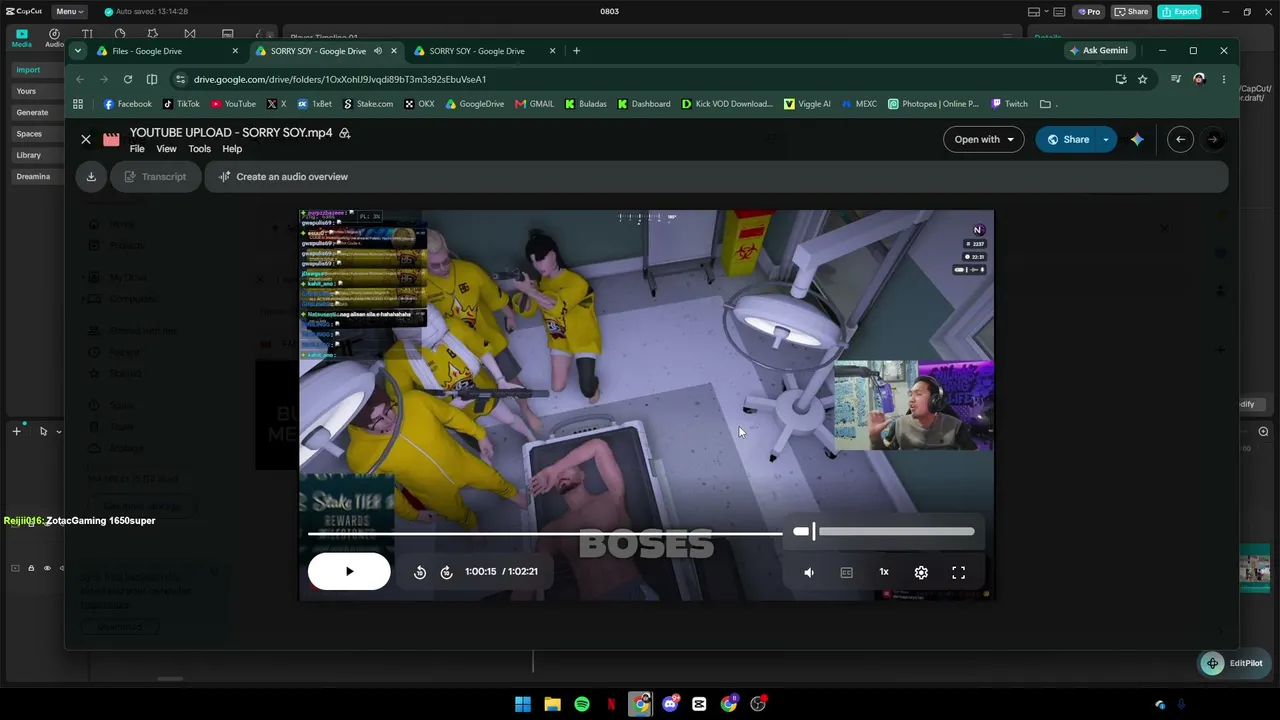The image size is (1280, 720).
Task: Open the Chrome three-dot menu
Action: coord(1224,79)
